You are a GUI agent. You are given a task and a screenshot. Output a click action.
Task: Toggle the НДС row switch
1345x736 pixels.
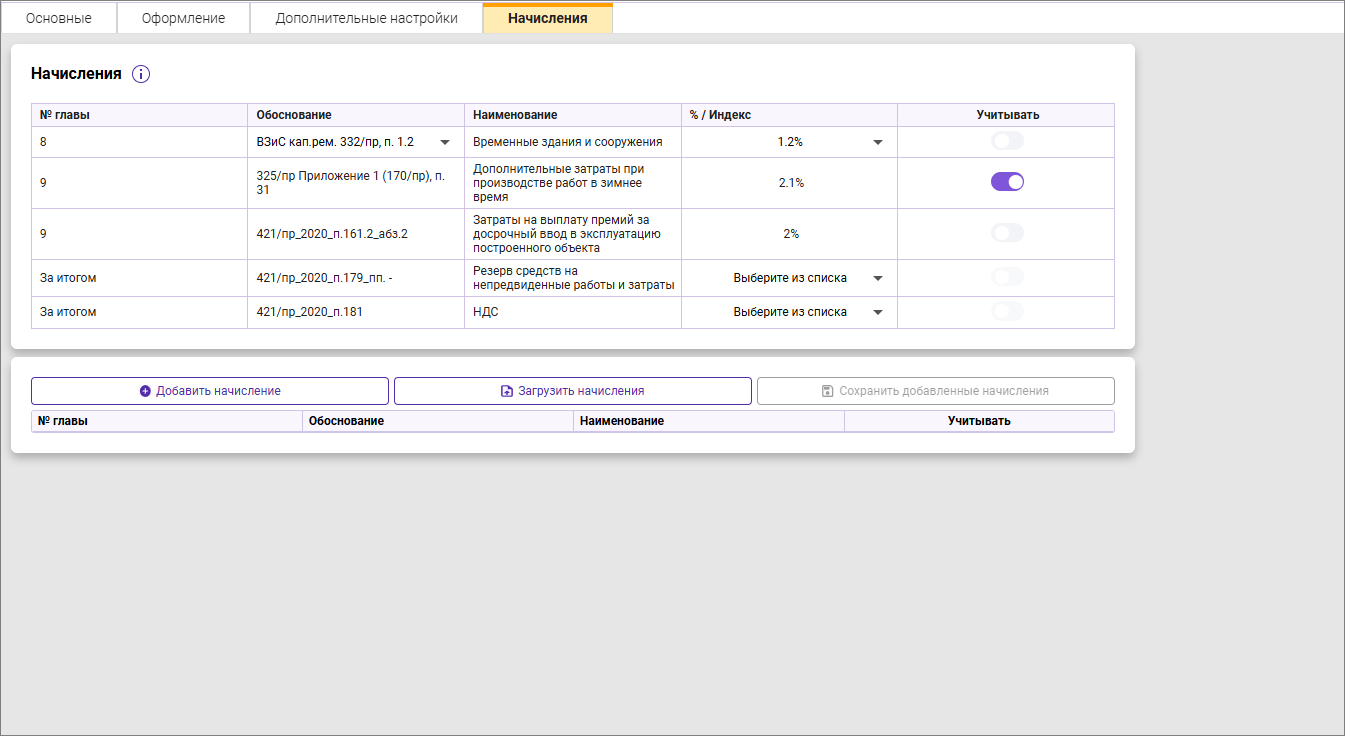[1007, 312]
